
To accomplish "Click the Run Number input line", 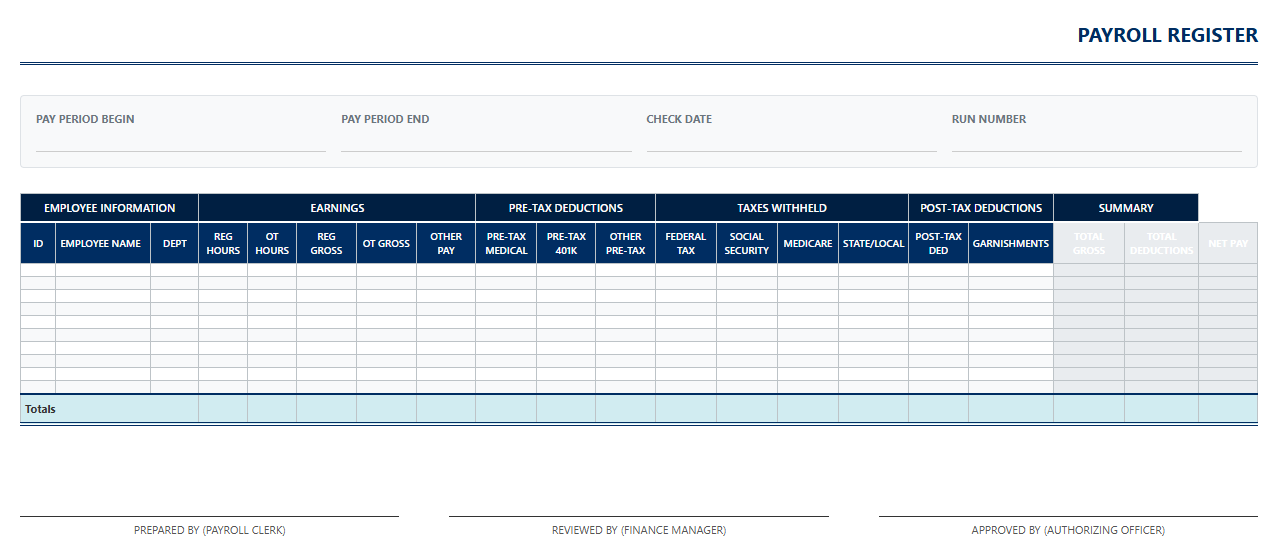I will pos(1096,141).
